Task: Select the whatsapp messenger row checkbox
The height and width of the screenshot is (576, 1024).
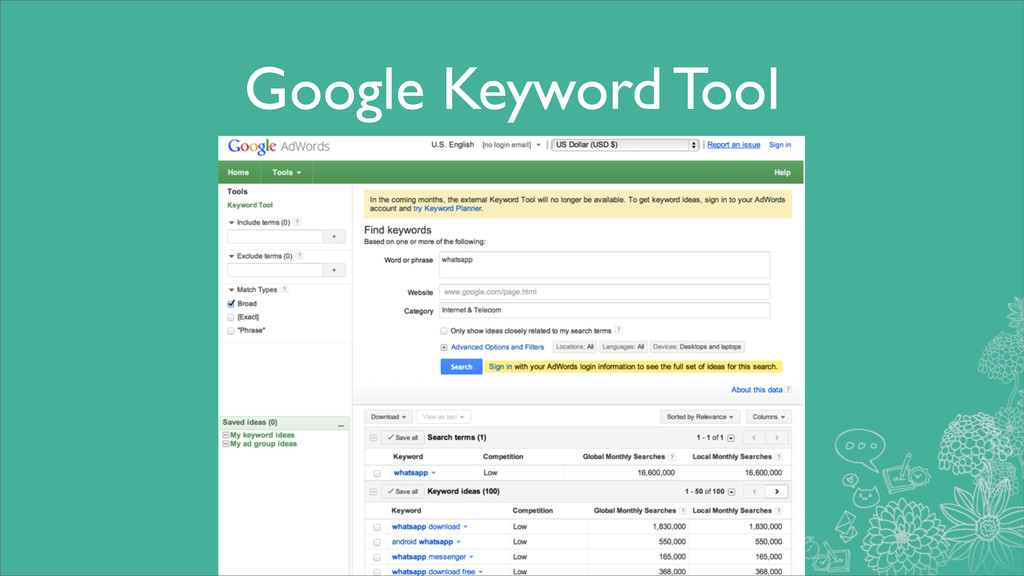Action: 377,557
